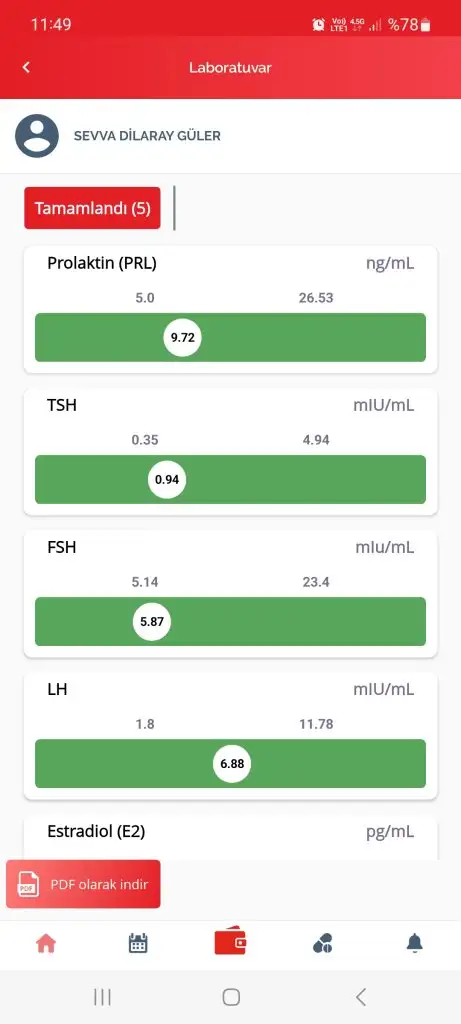Click the TSH 0.94 value marker
The height and width of the screenshot is (1024, 461).
point(167,479)
